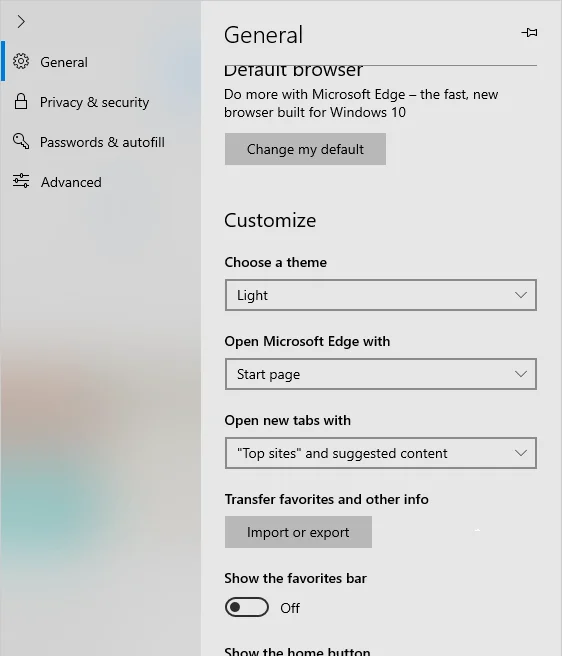
Task: Click the 'Do more with Microsoft Edge' description text
Action: tap(361, 103)
